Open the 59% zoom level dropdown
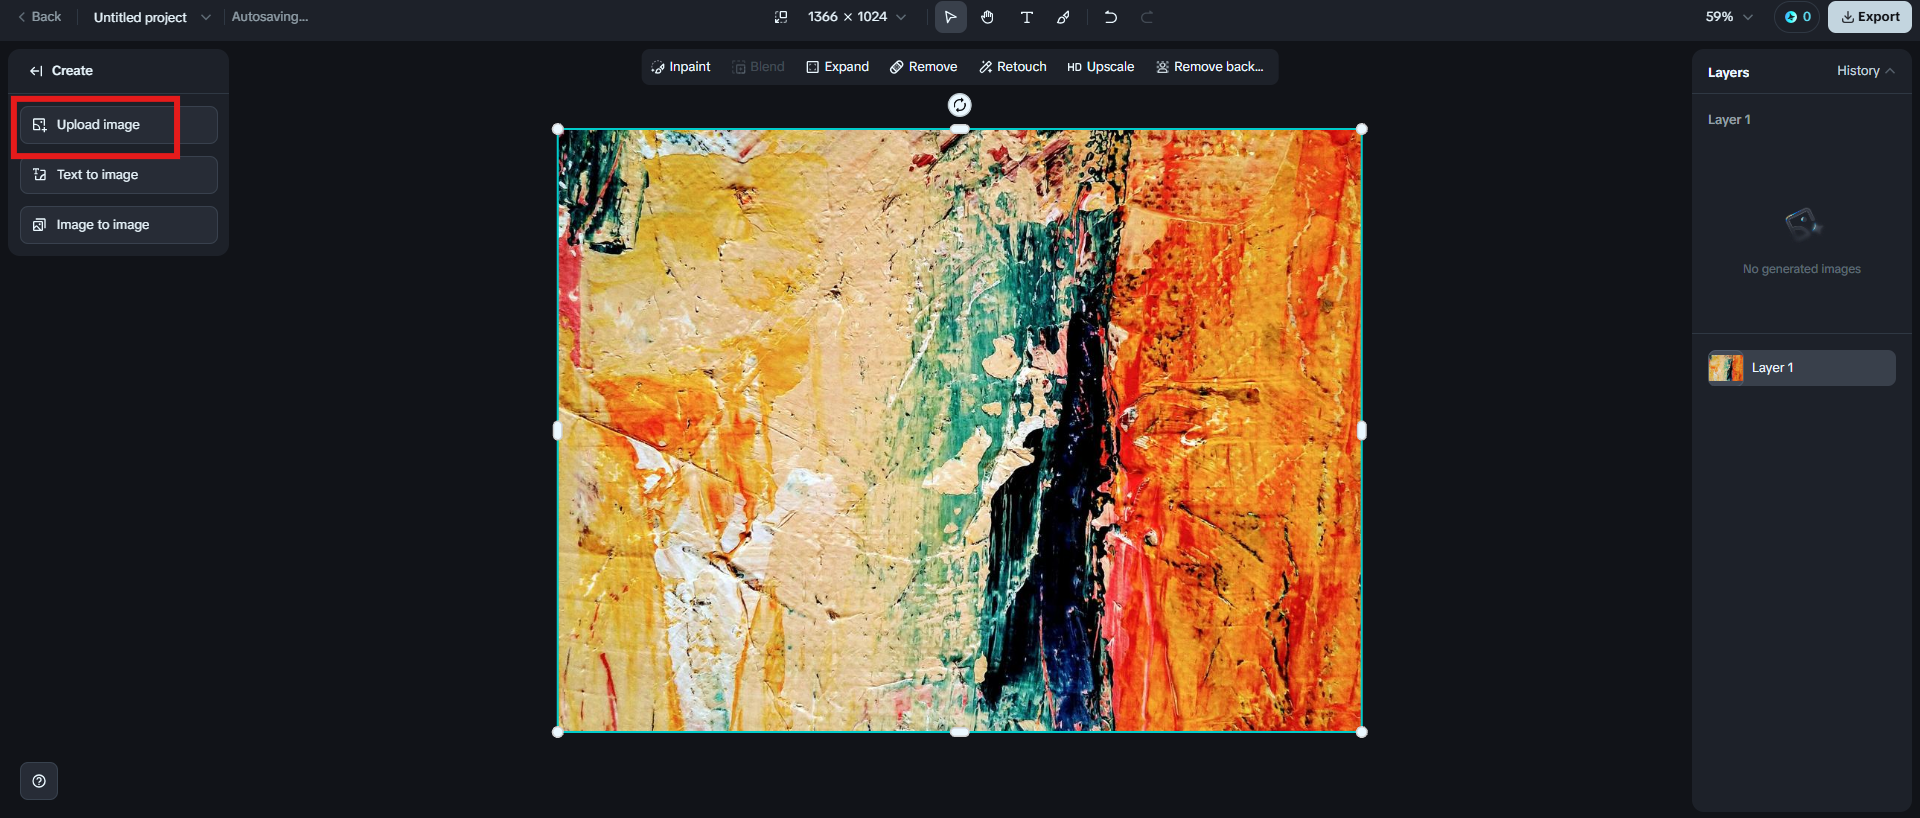 1729,17
